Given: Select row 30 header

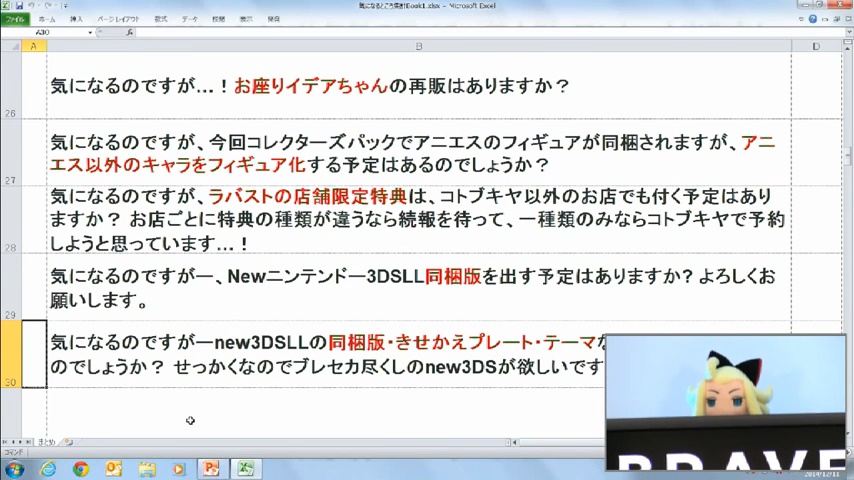Looking at the screenshot, I should pyautogui.click(x=11, y=354).
